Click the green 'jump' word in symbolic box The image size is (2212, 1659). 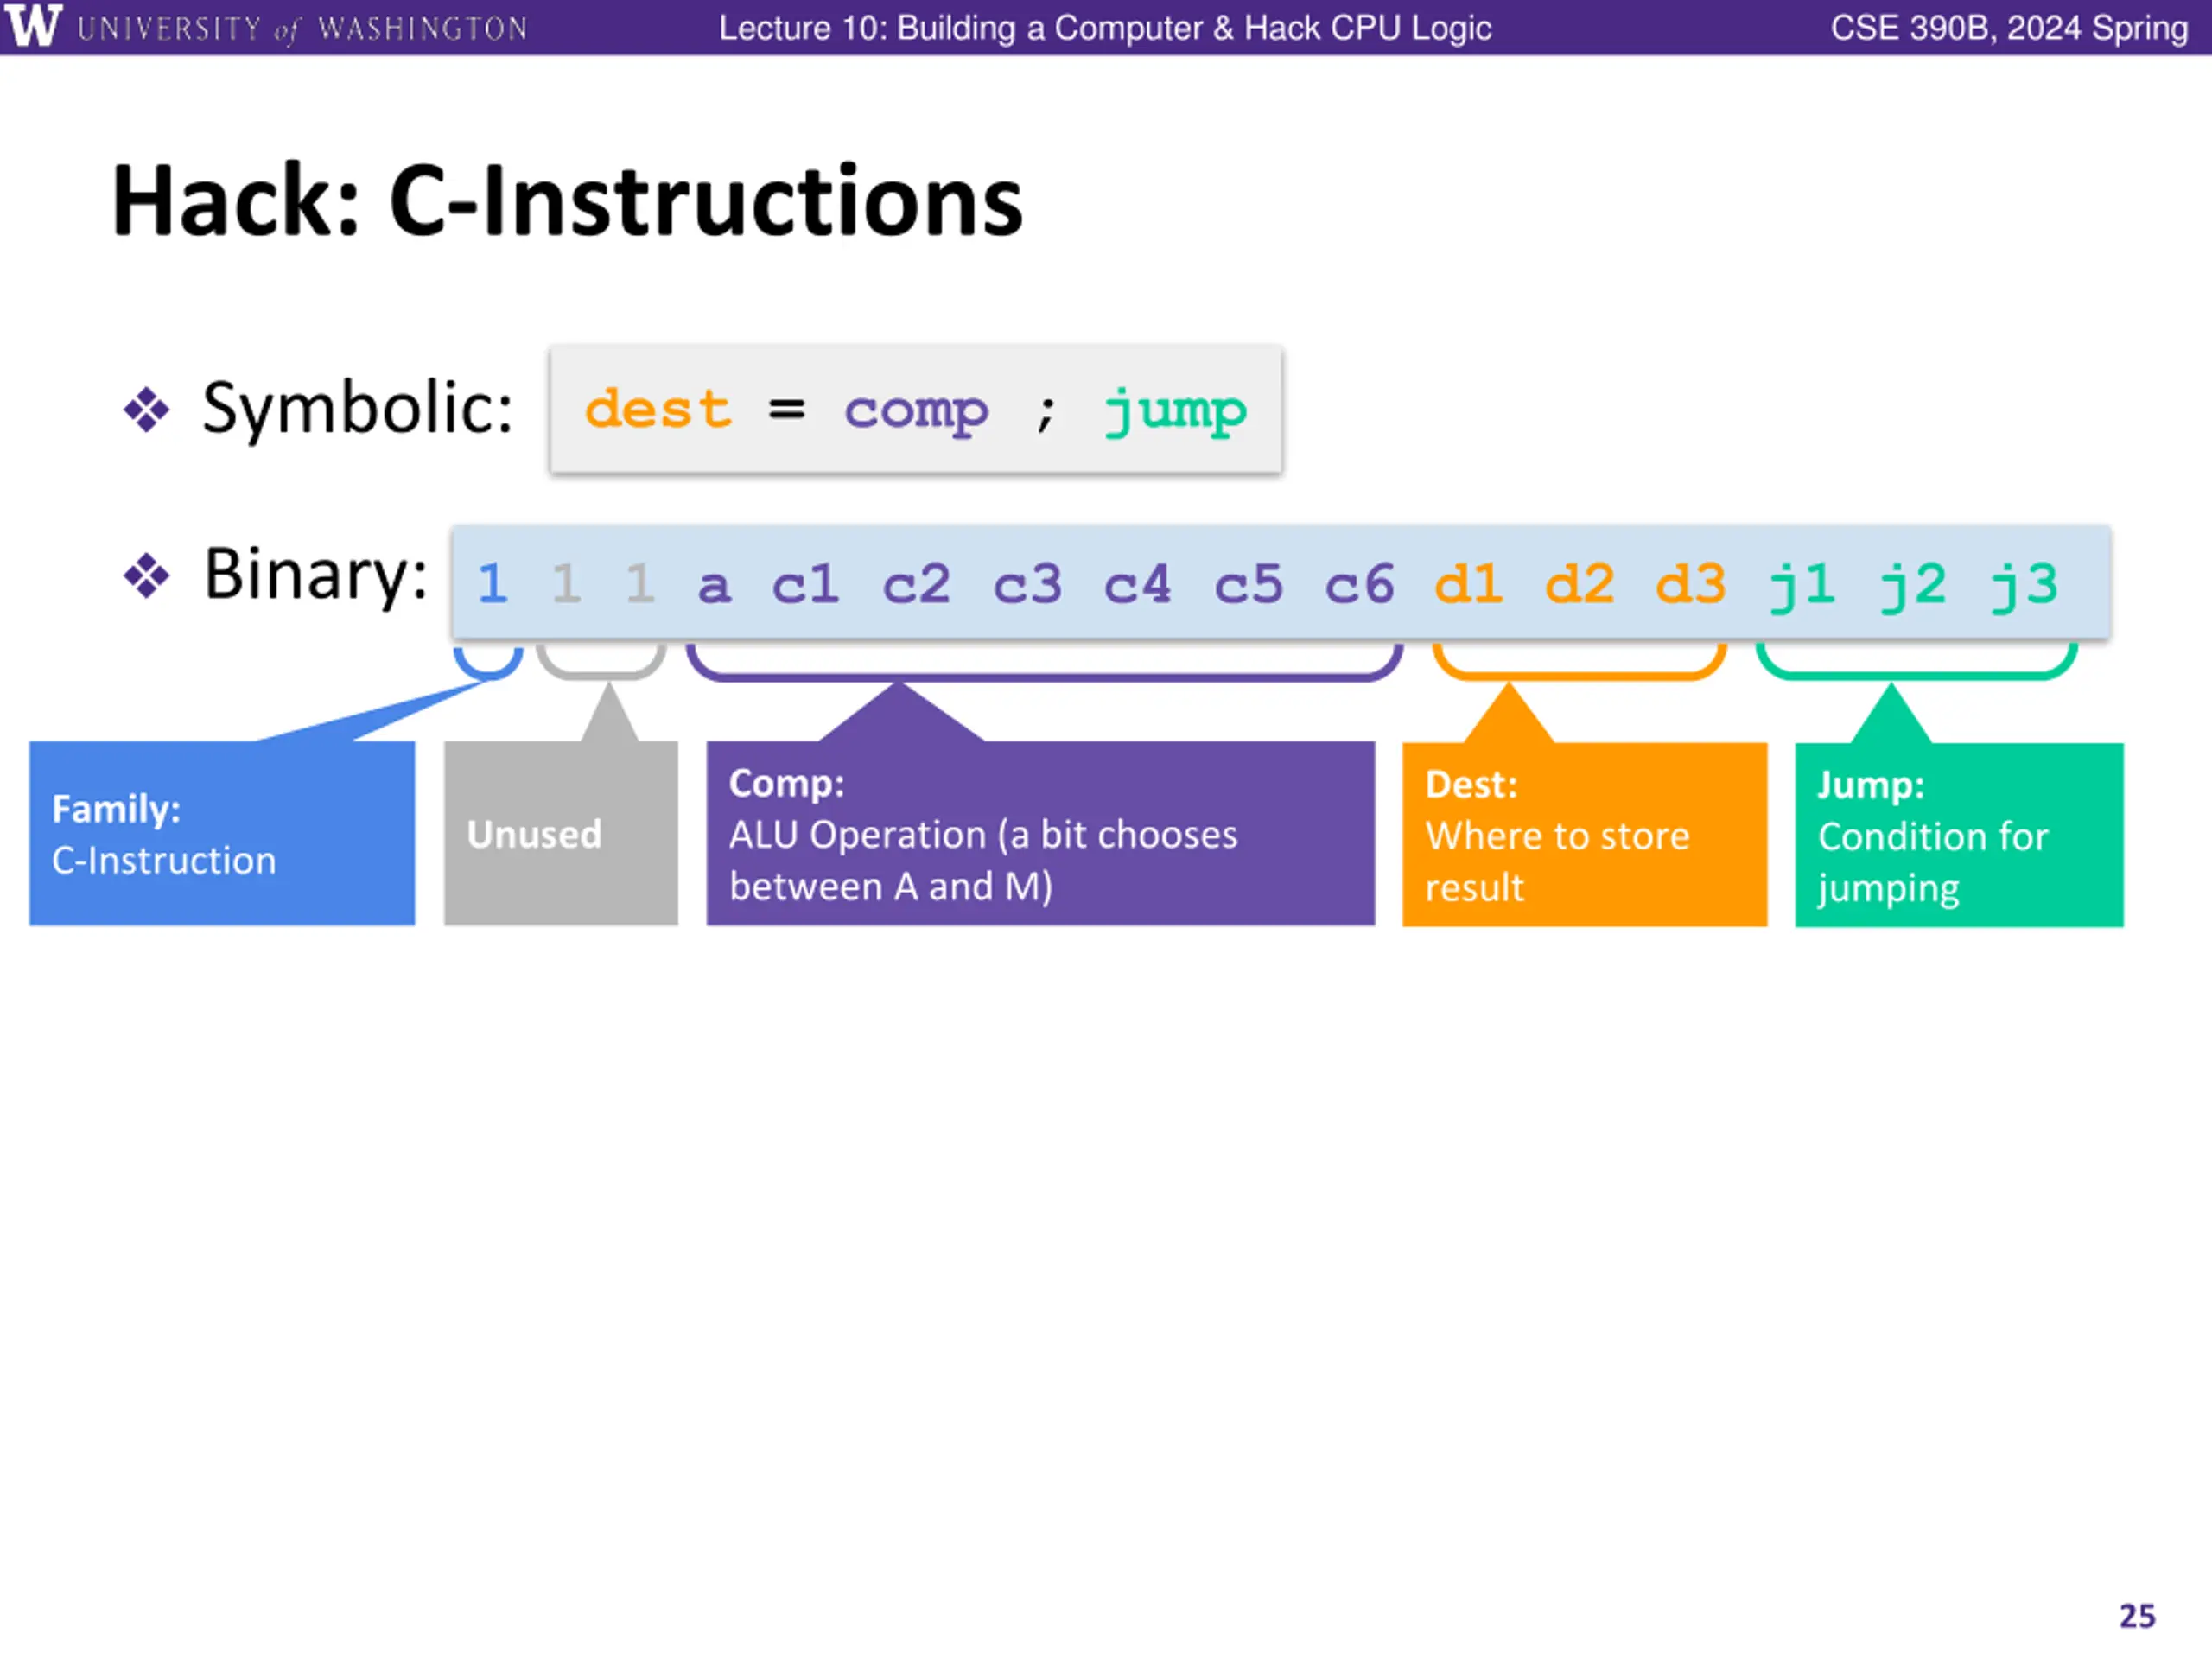(x=1176, y=411)
